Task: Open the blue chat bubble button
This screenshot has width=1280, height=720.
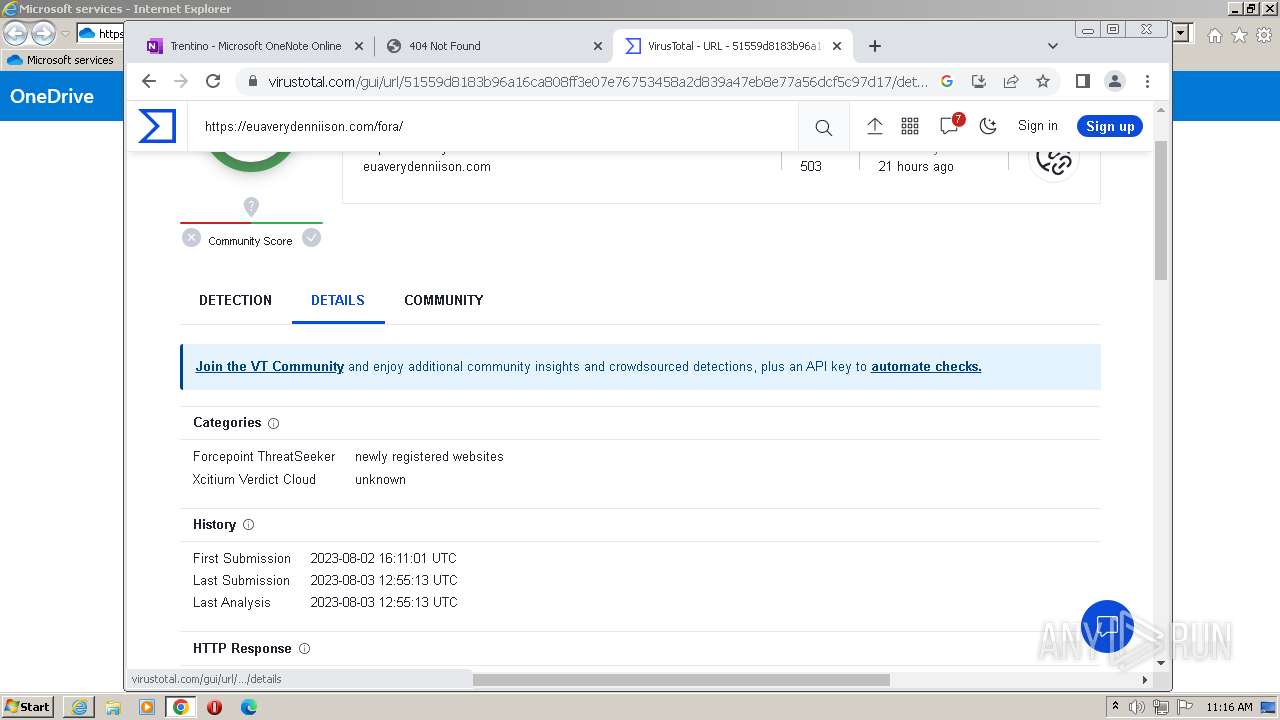Action: (x=1107, y=626)
